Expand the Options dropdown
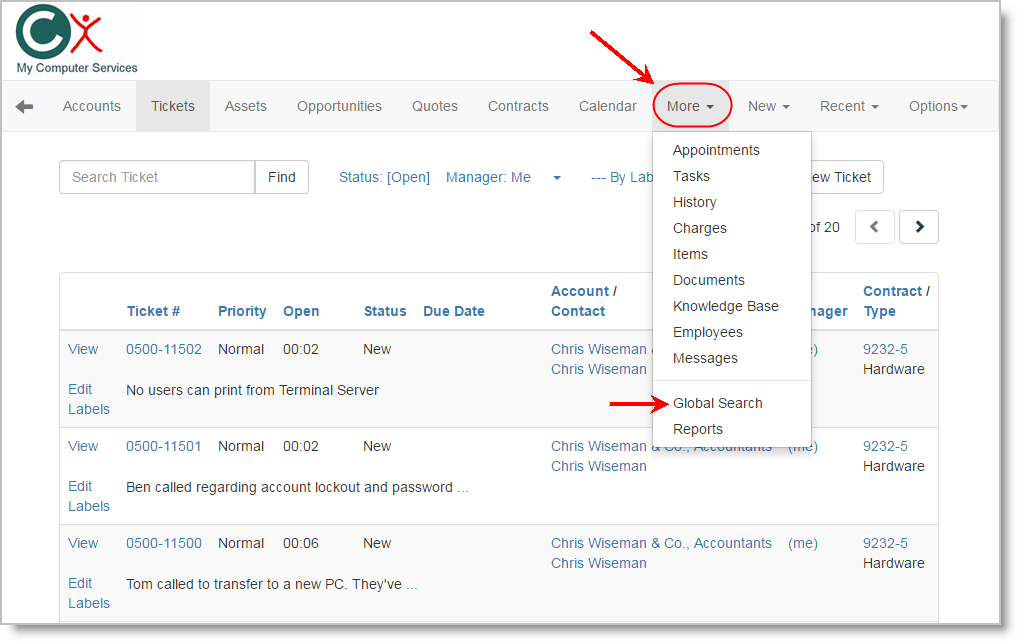The width and height of the screenshot is (1017, 641). tap(937, 106)
